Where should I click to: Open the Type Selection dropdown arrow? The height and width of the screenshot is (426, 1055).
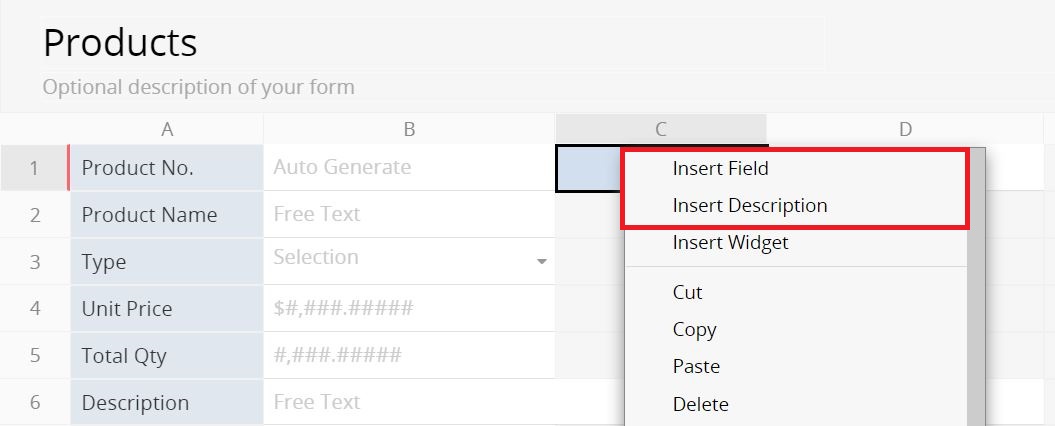(542, 262)
